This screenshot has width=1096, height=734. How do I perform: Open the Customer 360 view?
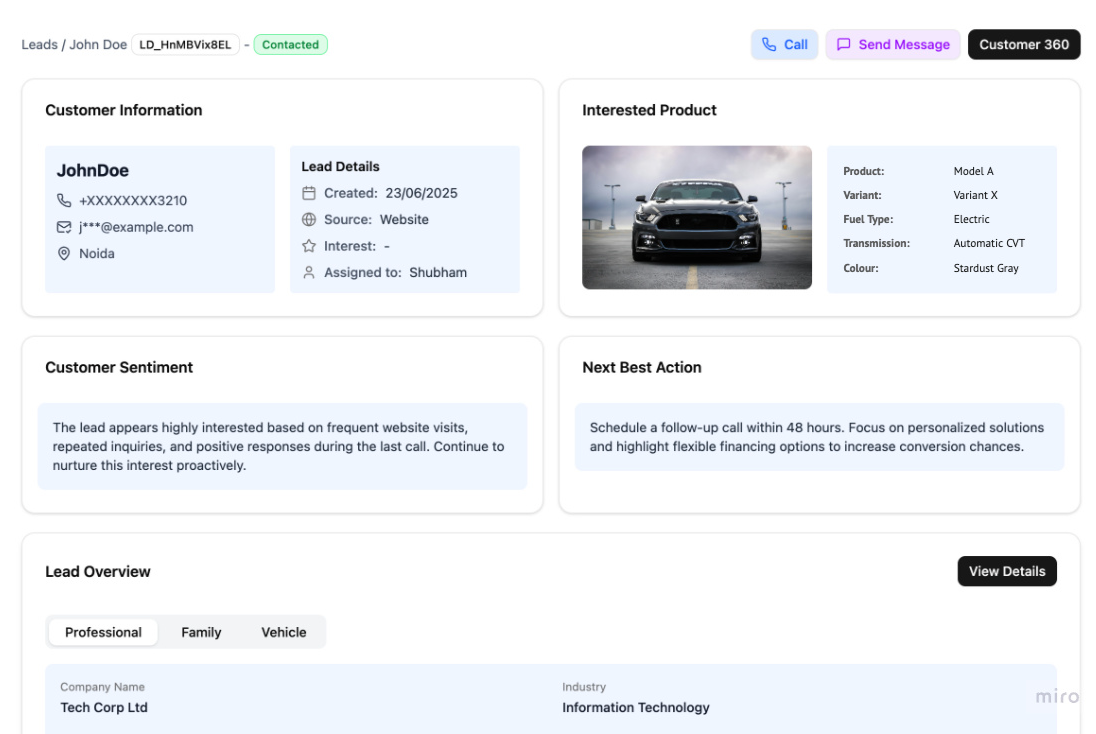click(x=1023, y=44)
